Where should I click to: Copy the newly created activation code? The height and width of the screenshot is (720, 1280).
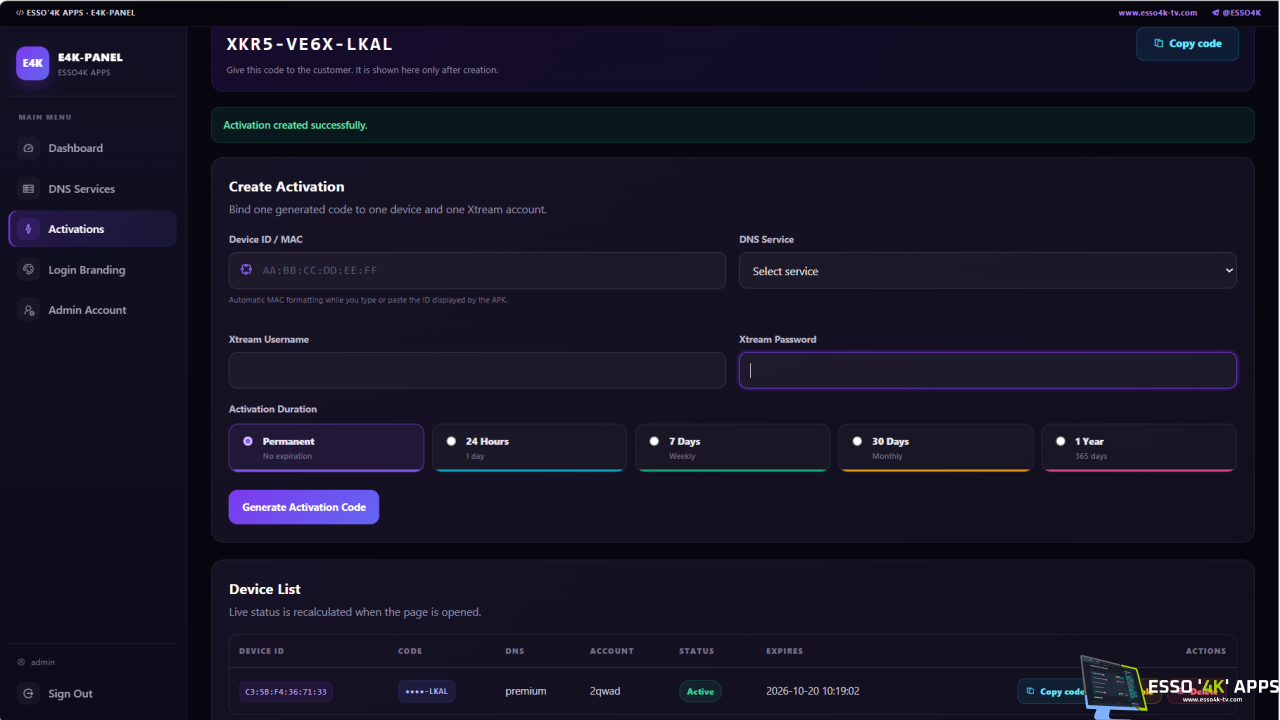[x=1187, y=44]
